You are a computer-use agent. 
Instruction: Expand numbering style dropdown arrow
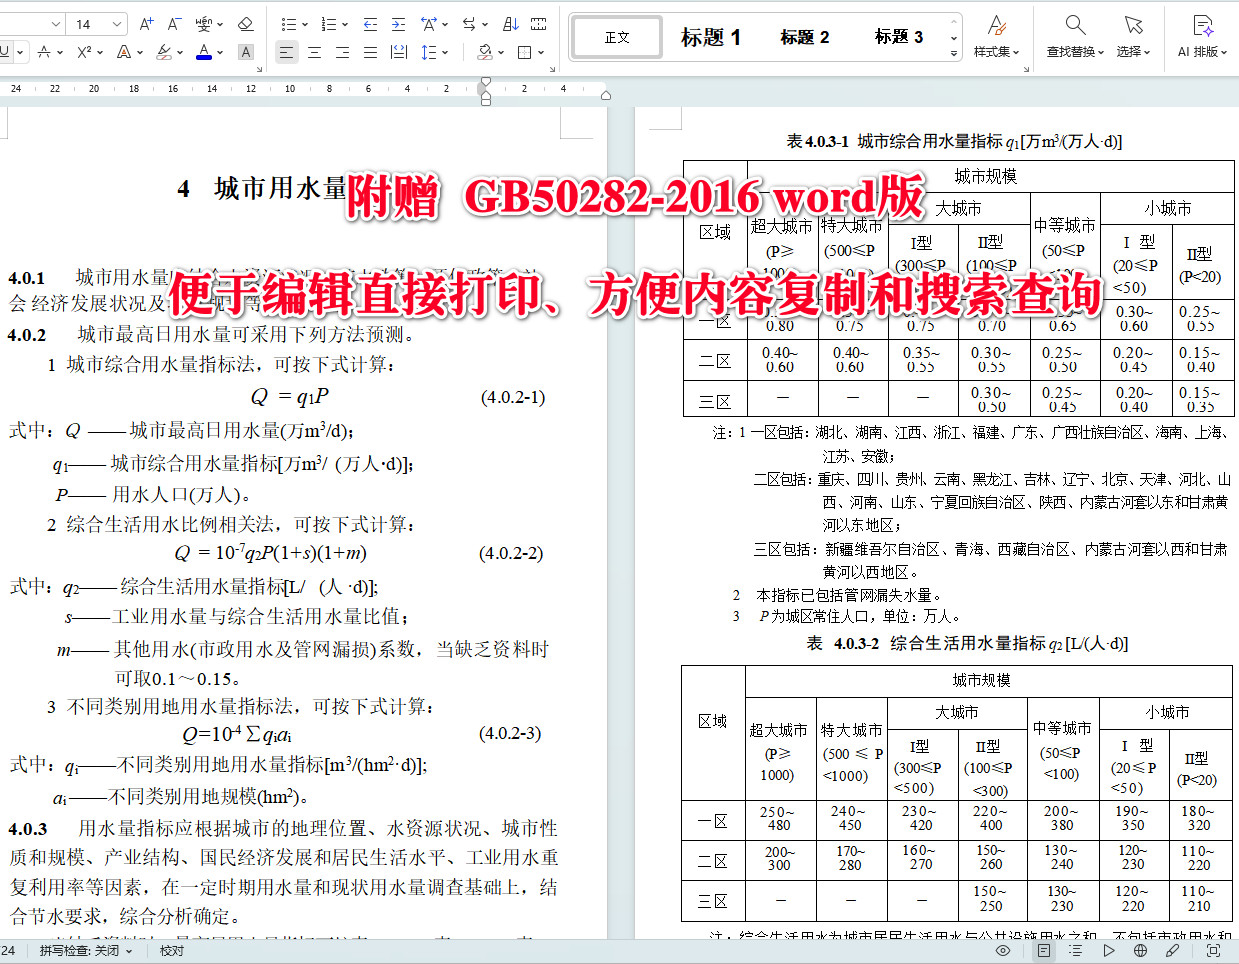point(345,24)
